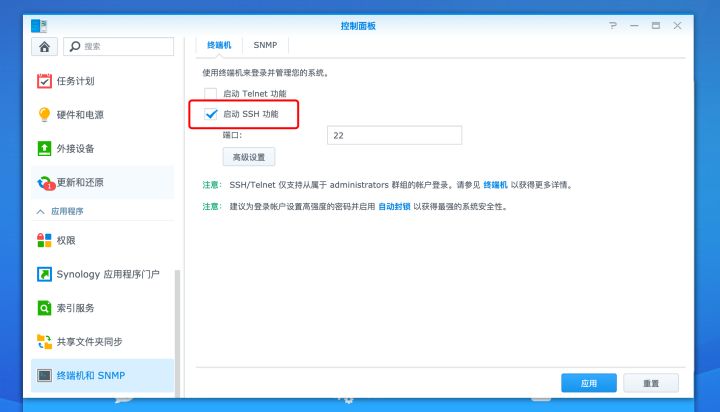Click the Advanced Settings (高级设置) button
This screenshot has width=720, height=412.
(x=248, y=157)
